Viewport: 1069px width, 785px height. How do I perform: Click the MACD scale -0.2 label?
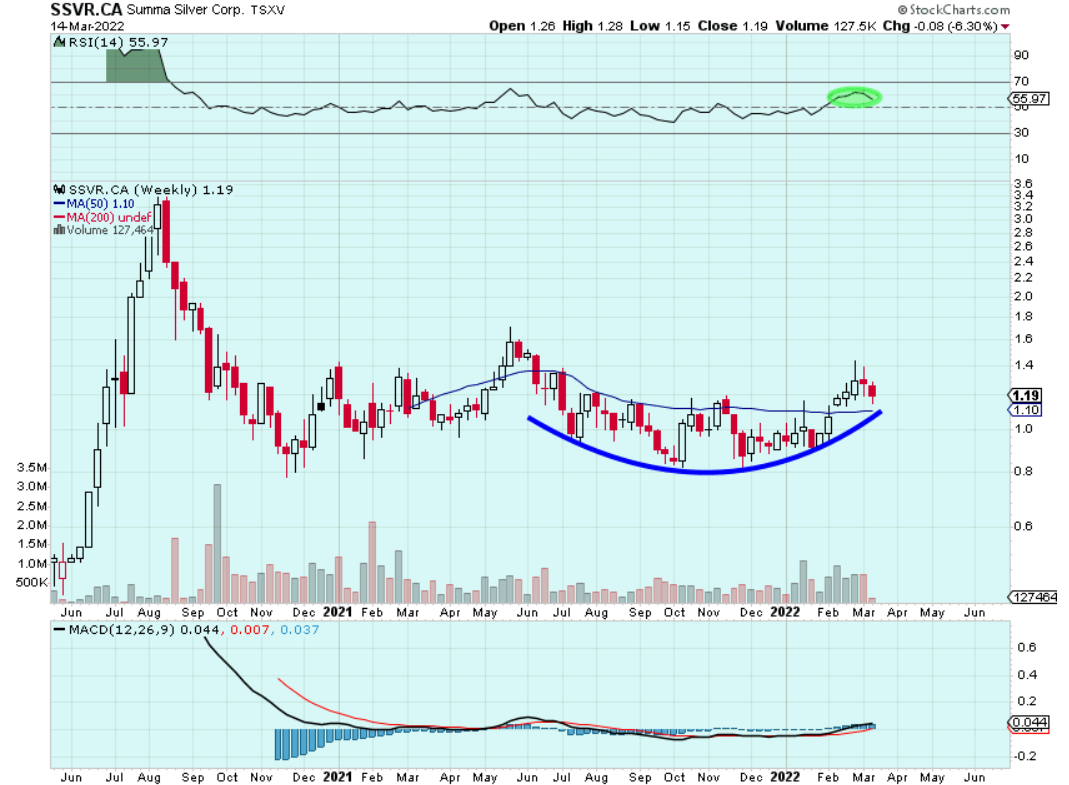coord(1025,756)
